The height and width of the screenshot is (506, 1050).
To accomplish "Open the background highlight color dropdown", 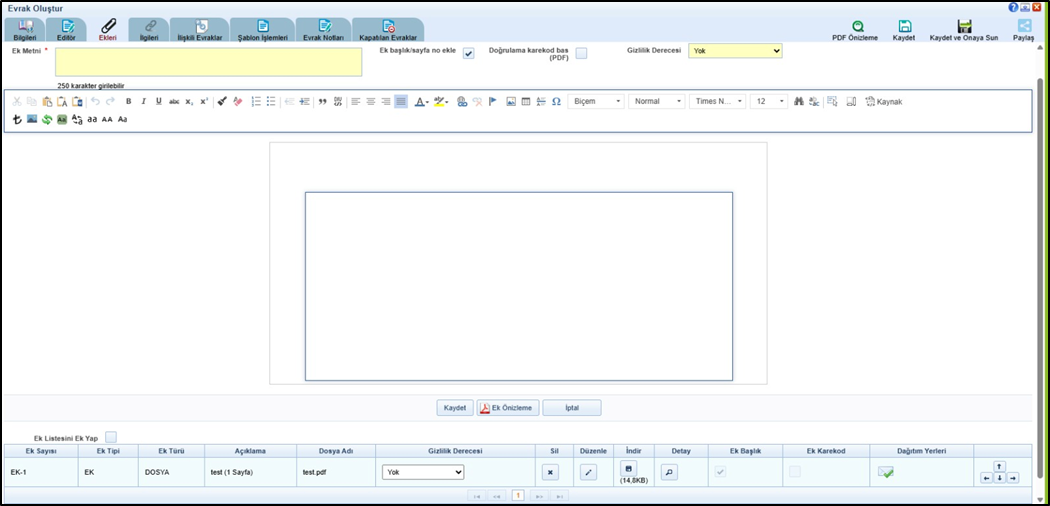I will [441, 101].
